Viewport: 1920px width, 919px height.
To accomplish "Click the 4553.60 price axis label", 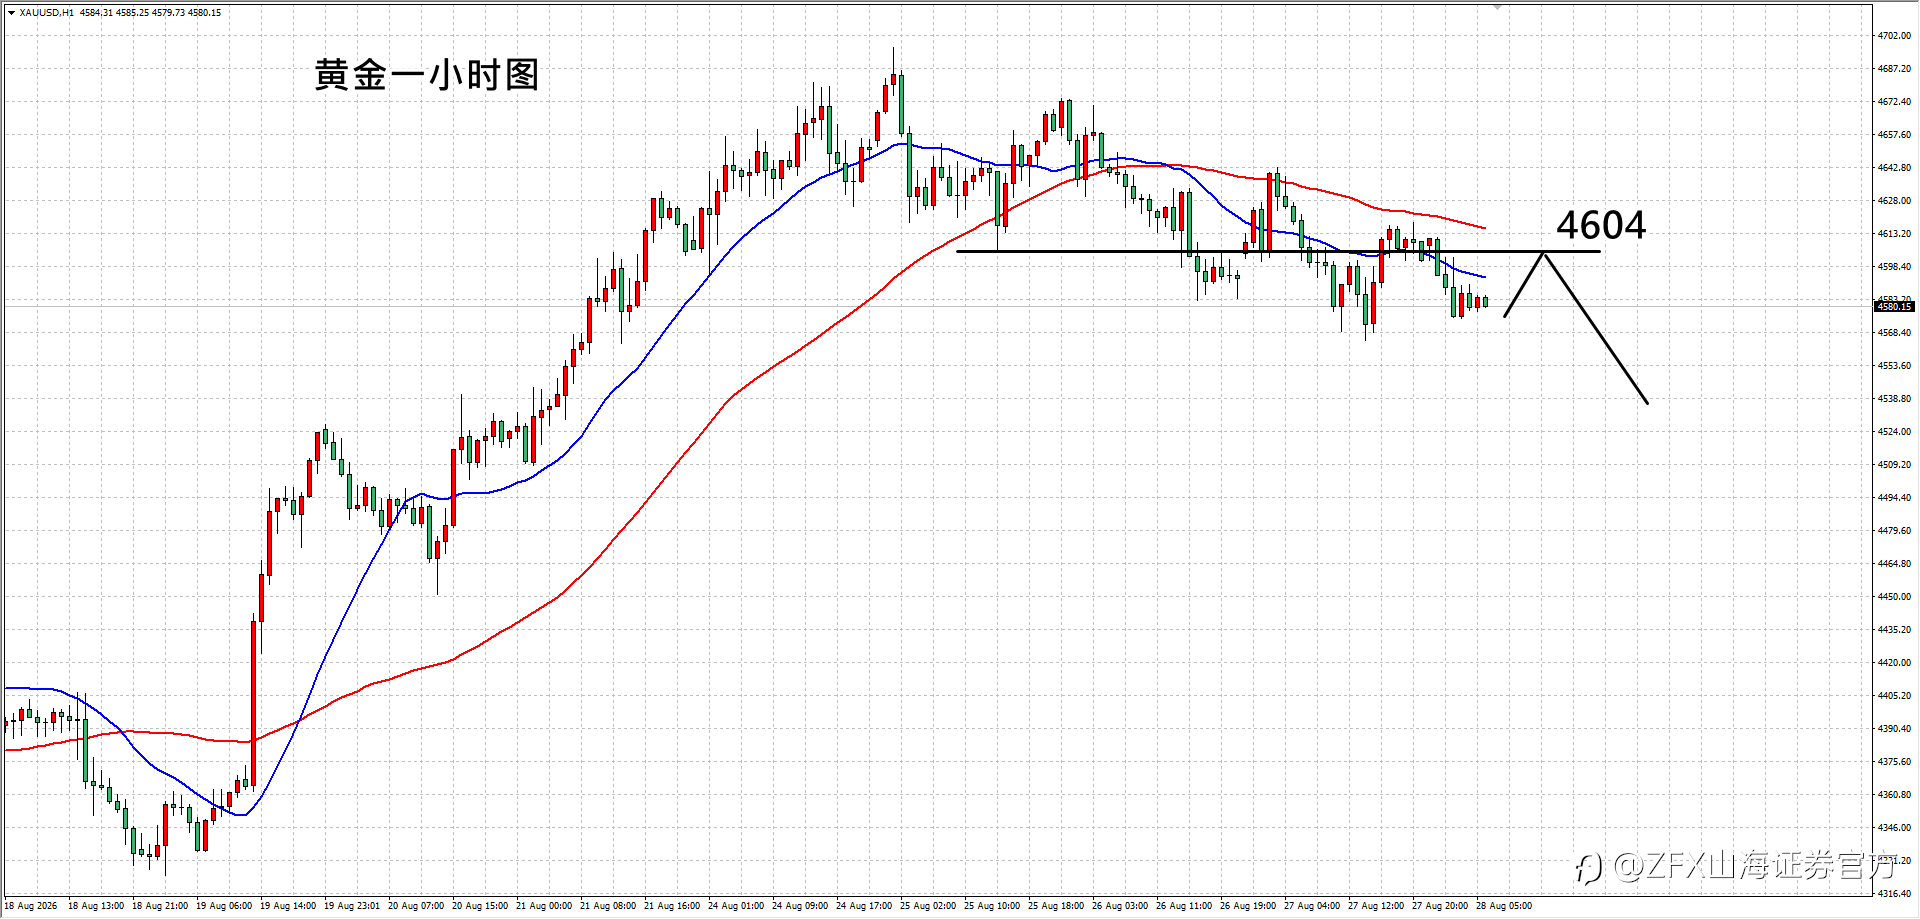I will point(1894,366).
